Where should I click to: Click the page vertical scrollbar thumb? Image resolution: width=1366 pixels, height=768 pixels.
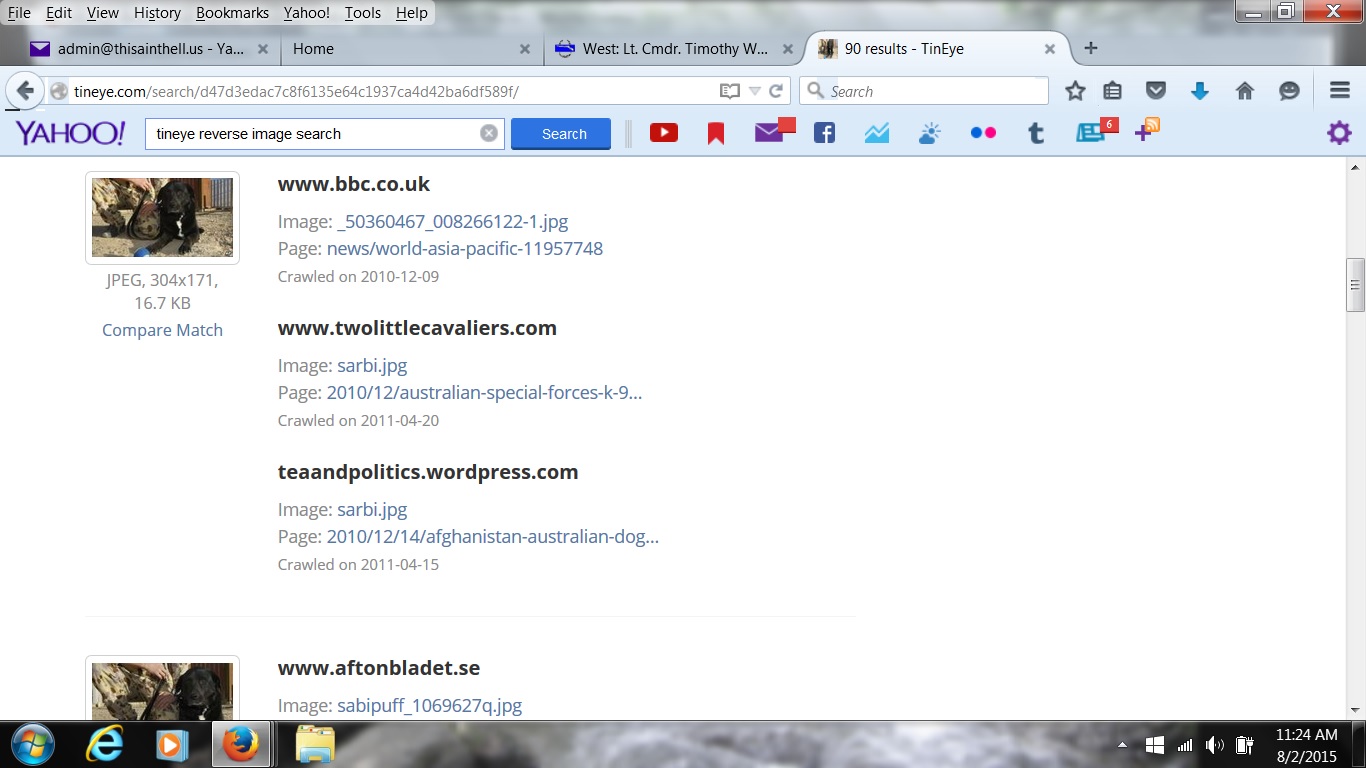click(1356, 285)
